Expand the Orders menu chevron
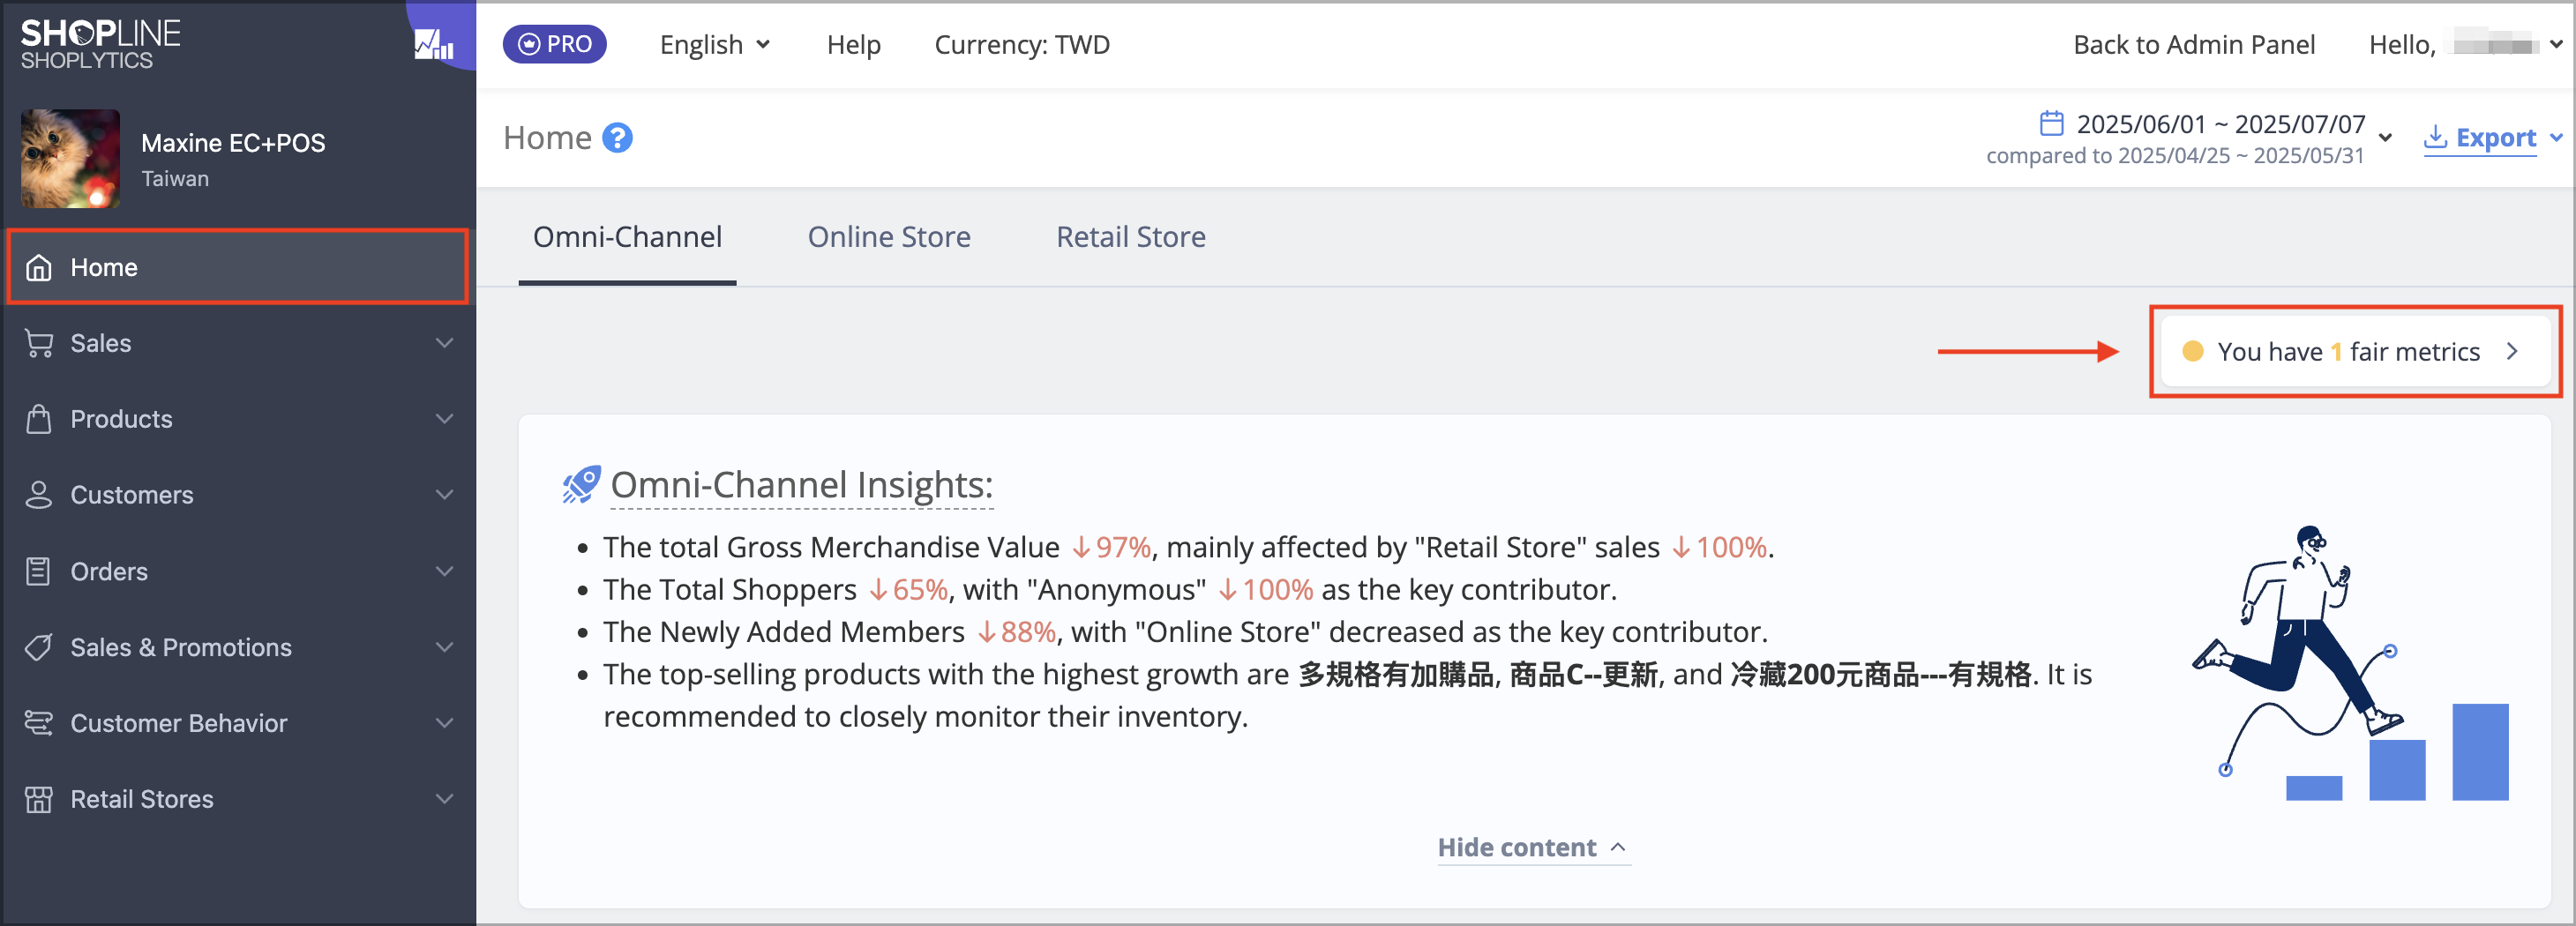Screen dimensions: 2576x926 tap(444, 571)
